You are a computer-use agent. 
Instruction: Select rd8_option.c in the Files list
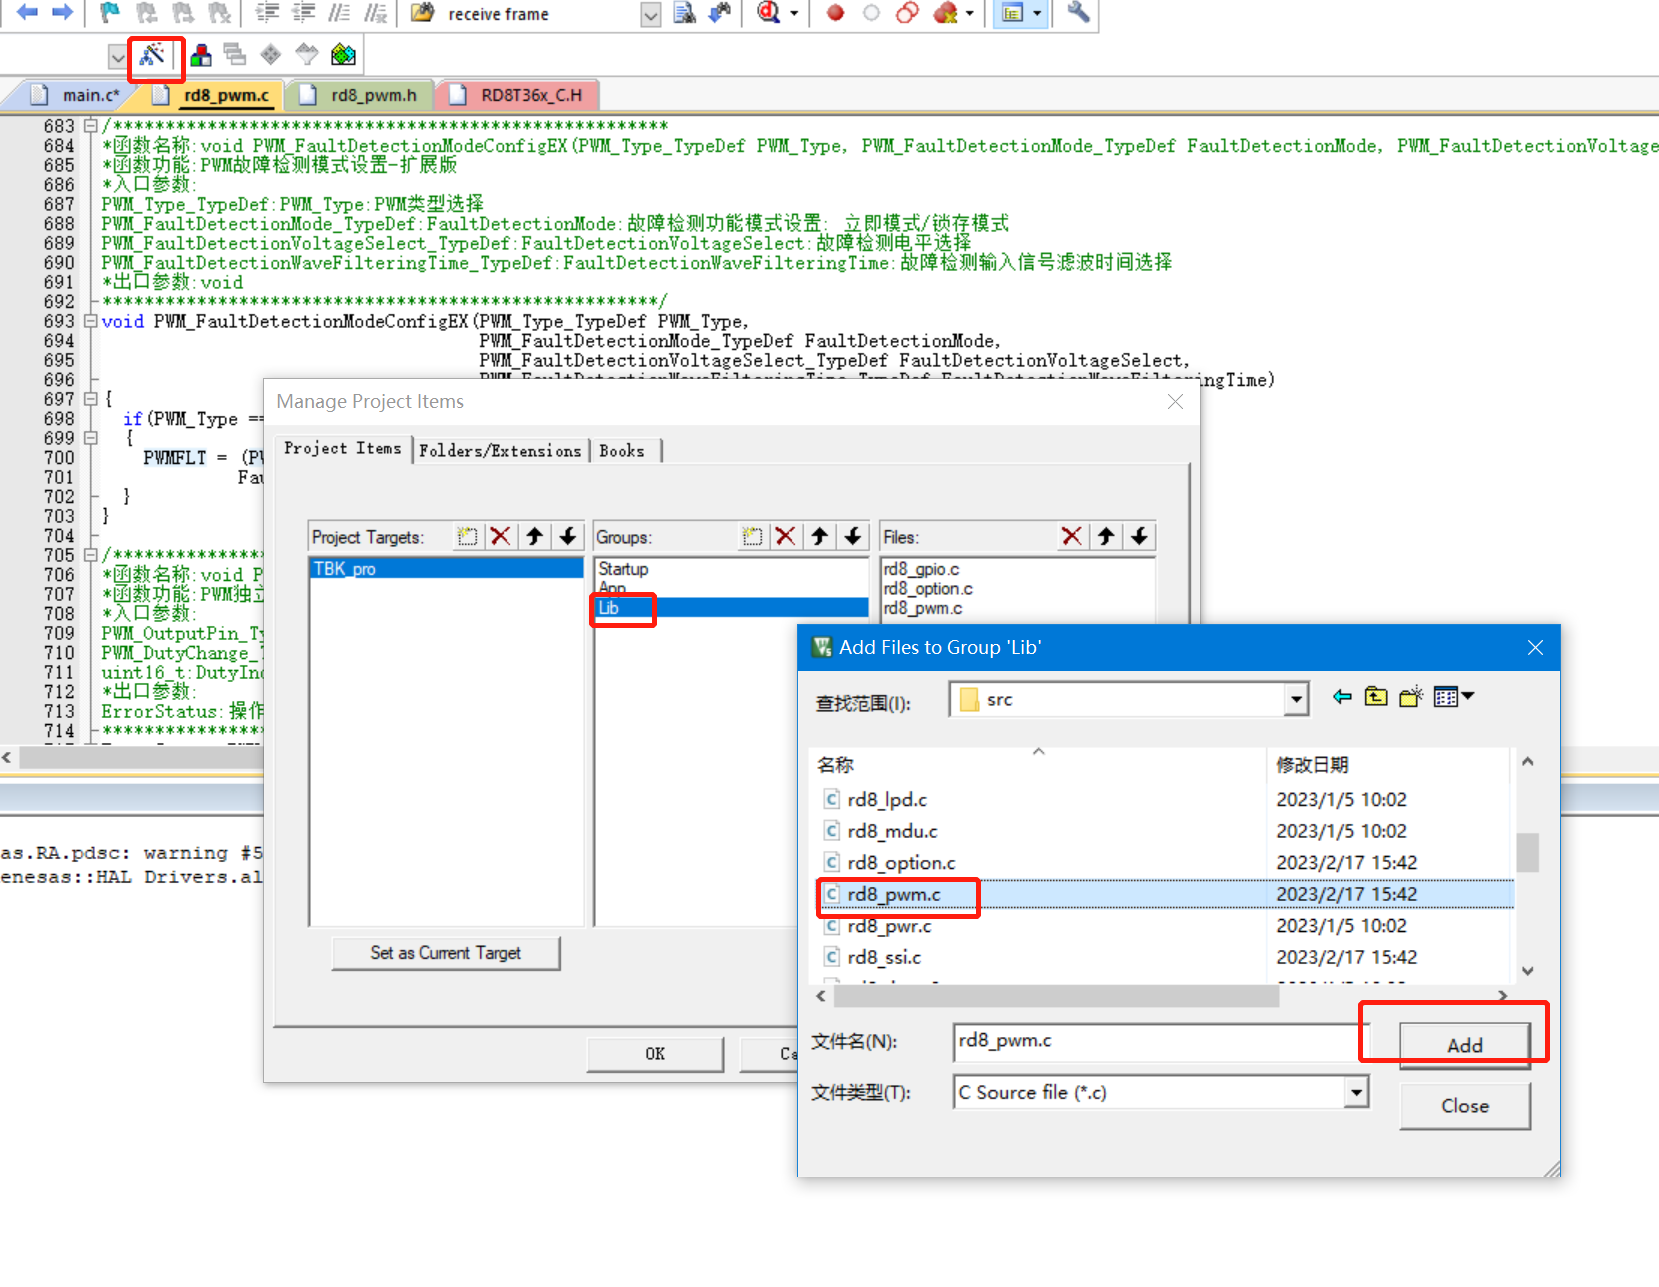pyautogui.click(x=928, y=588)
